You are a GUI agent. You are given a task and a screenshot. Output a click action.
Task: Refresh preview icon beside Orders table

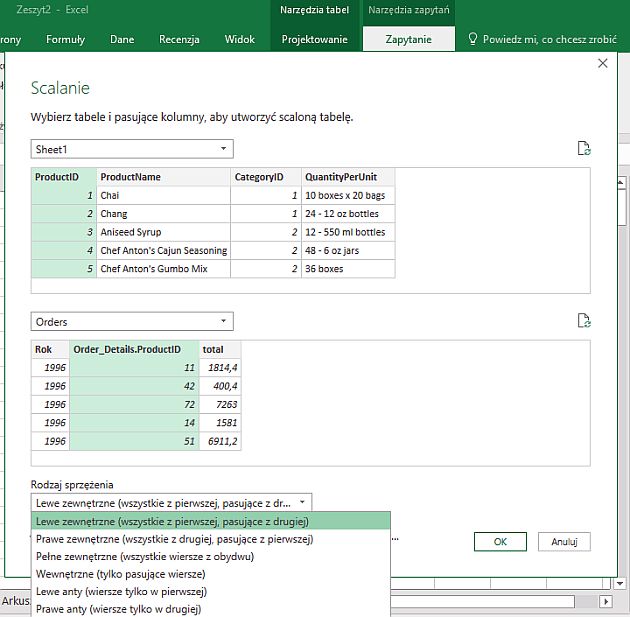coord(584,321)
